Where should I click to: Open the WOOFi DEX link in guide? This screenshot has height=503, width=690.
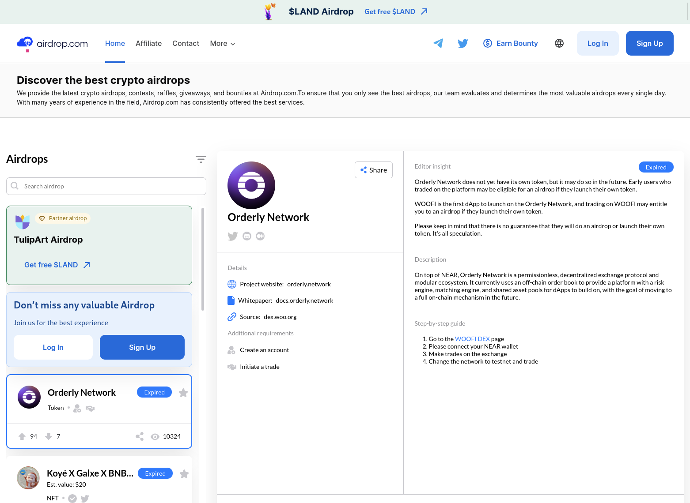(472, 339)
